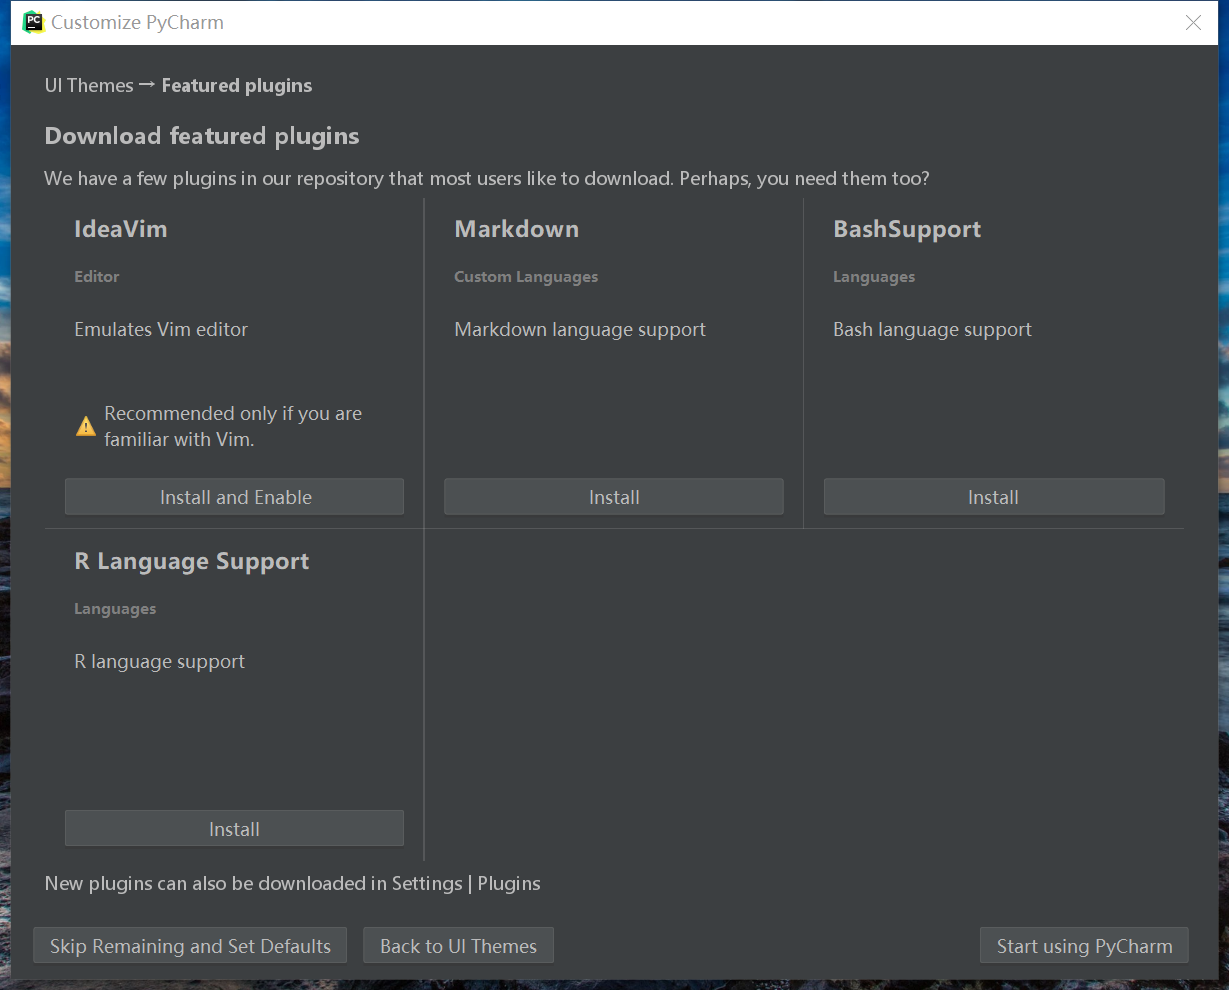Install the BashSupport plugin

coord(993,497)
